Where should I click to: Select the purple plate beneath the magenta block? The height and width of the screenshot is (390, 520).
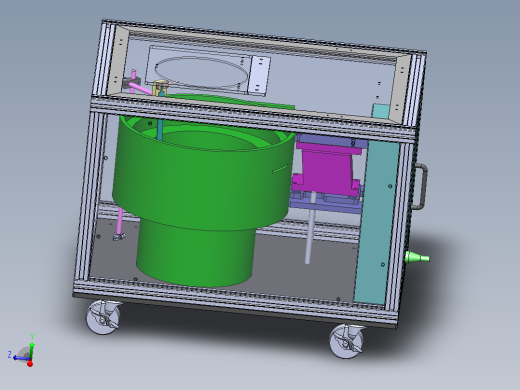pos(326,204)
